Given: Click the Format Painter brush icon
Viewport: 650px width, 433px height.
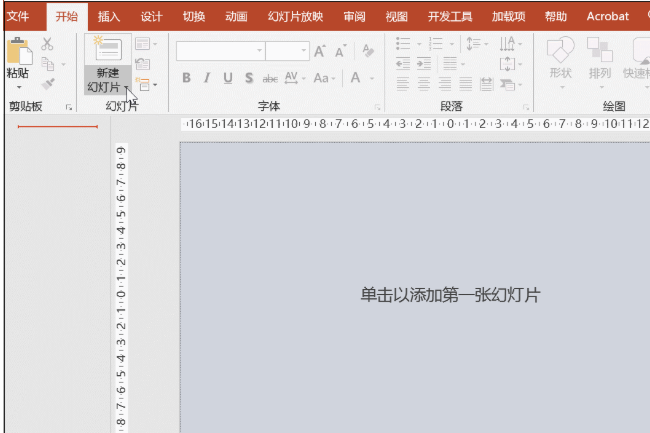Looking at the screenshot, I should (x=48, y=84).
